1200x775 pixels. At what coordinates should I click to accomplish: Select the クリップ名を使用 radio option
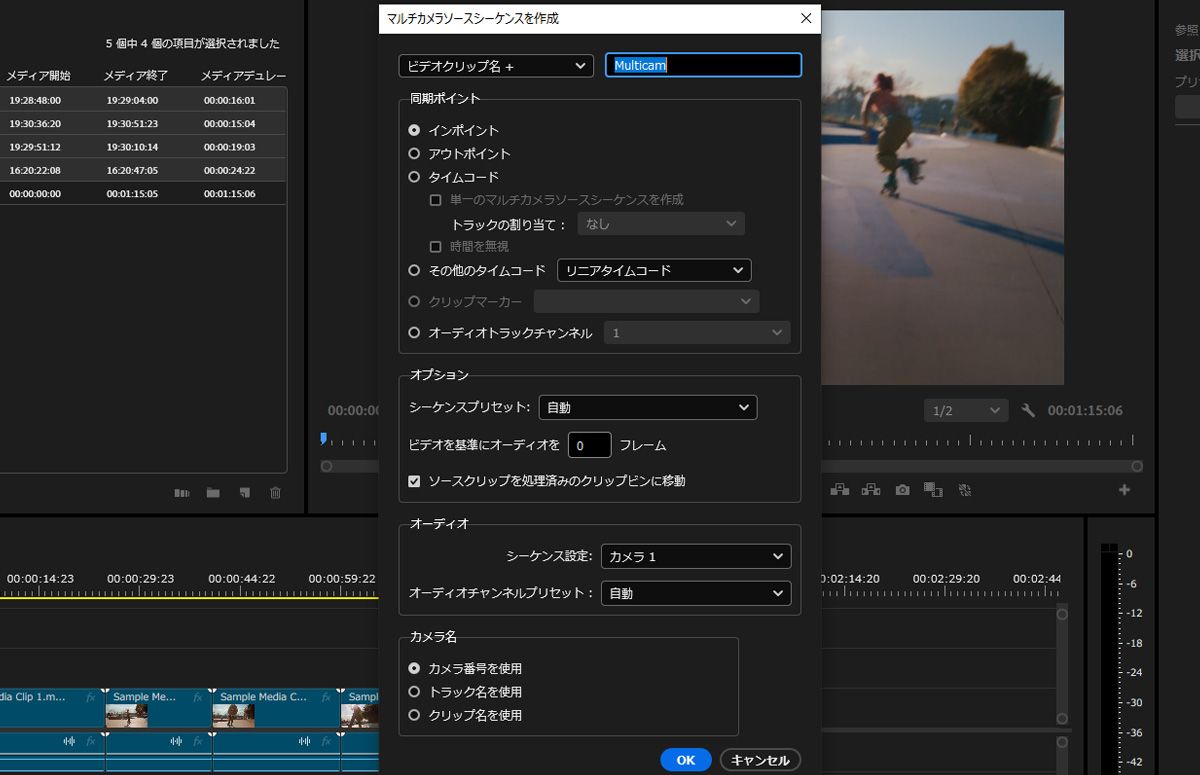414,715
